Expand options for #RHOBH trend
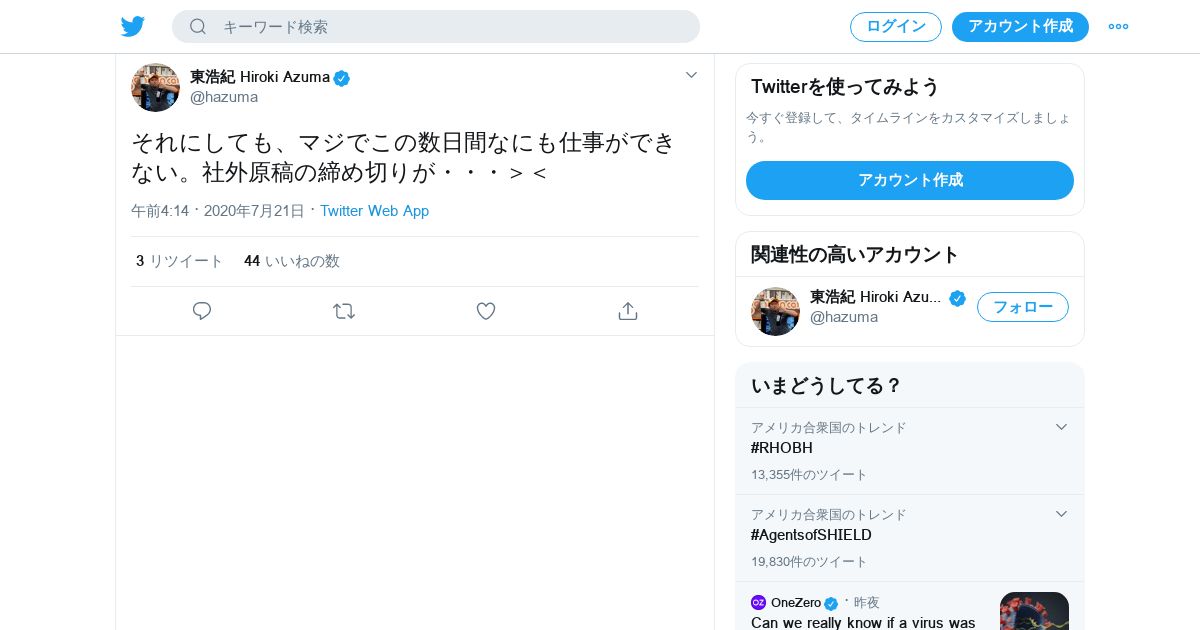The width and height of the screenshot is (1200, 630). (x=1061, y=427)
